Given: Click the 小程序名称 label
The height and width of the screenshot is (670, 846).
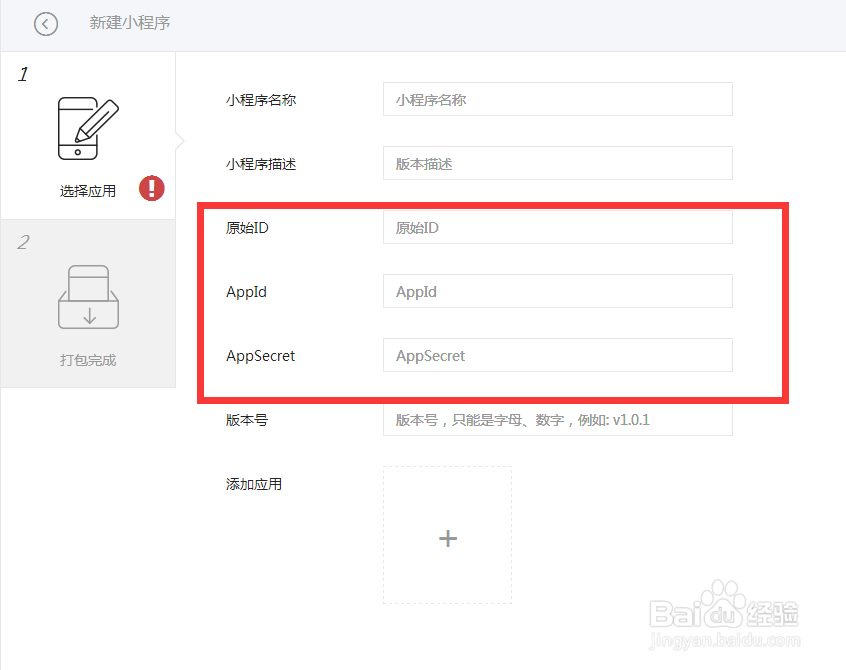Looking at the screenshot, I should tap(261, 100).
